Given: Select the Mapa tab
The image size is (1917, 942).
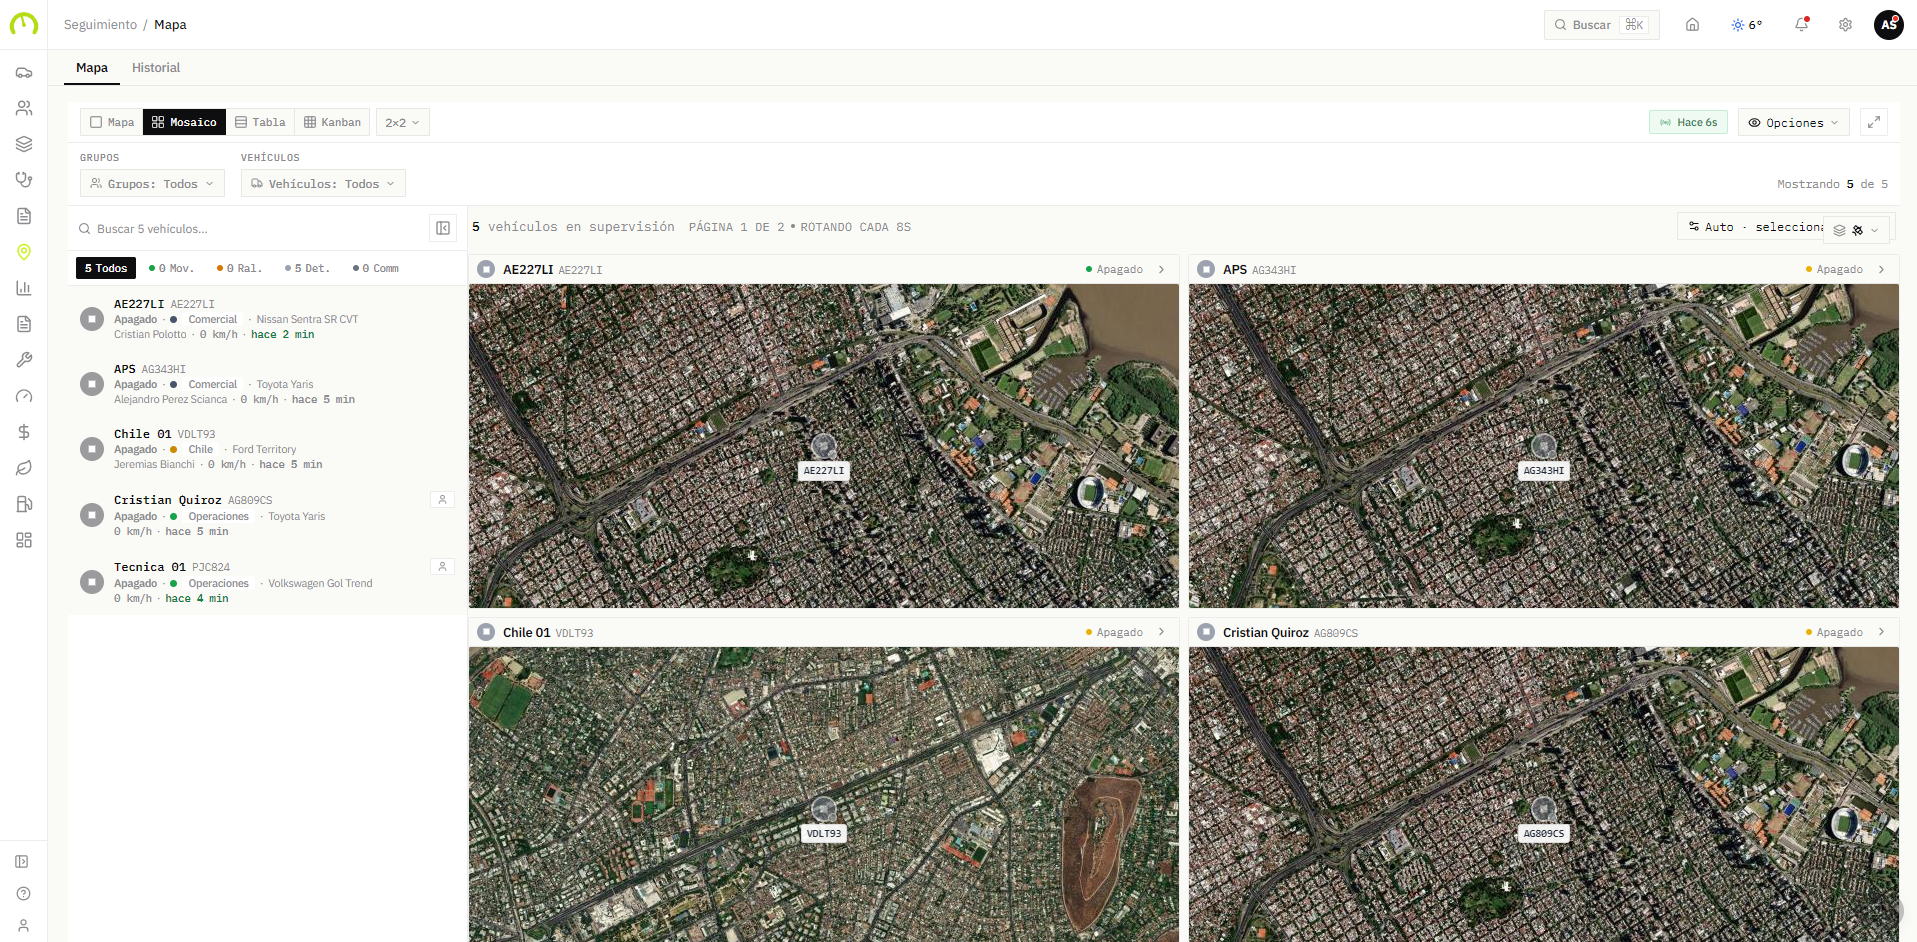Looking at the screenshot, I should point(92,68).
